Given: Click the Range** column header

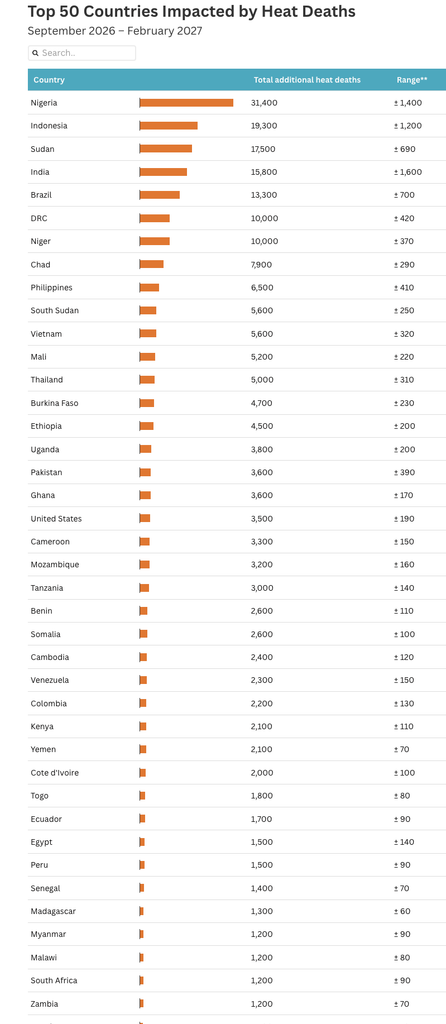Looking at the screenshot, I should [x=412, y=80].
